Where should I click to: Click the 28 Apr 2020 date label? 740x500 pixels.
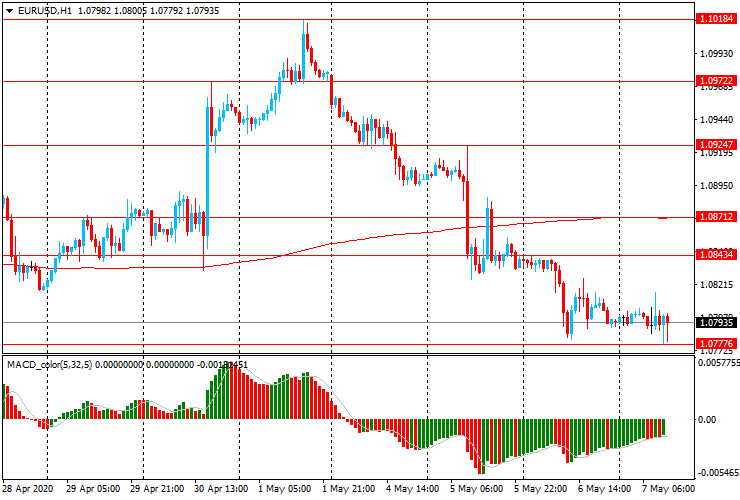click(x=28, y=488)
